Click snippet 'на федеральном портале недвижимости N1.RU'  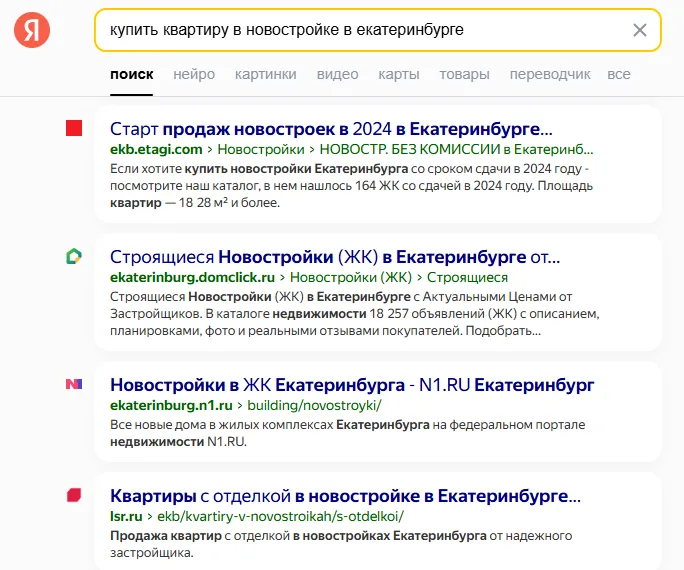pos(347,433)
